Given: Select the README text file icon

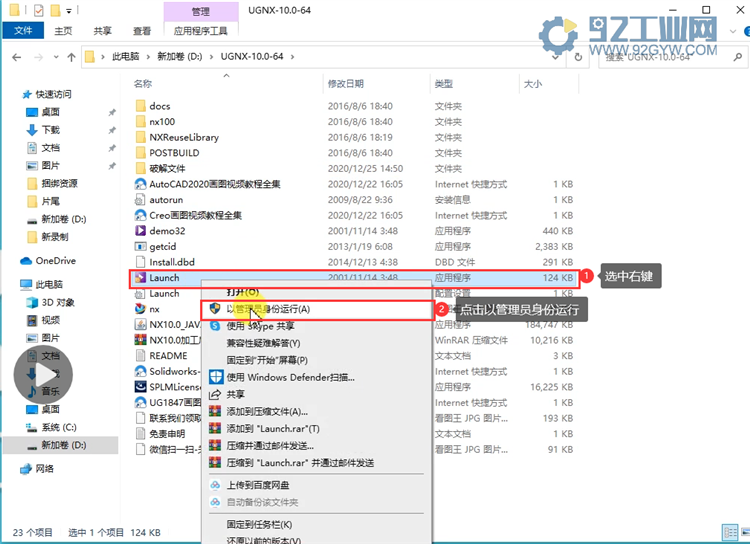Looking at the screenshot, I should click(x=140, y=355).
